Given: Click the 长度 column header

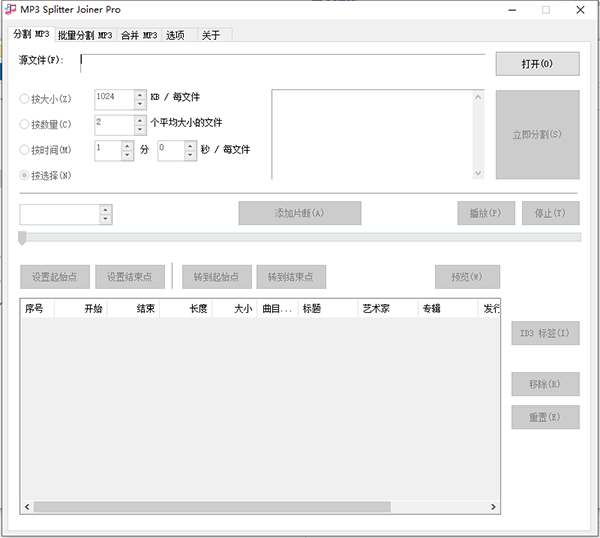Looking at the screenshot, I should point(186,308).
